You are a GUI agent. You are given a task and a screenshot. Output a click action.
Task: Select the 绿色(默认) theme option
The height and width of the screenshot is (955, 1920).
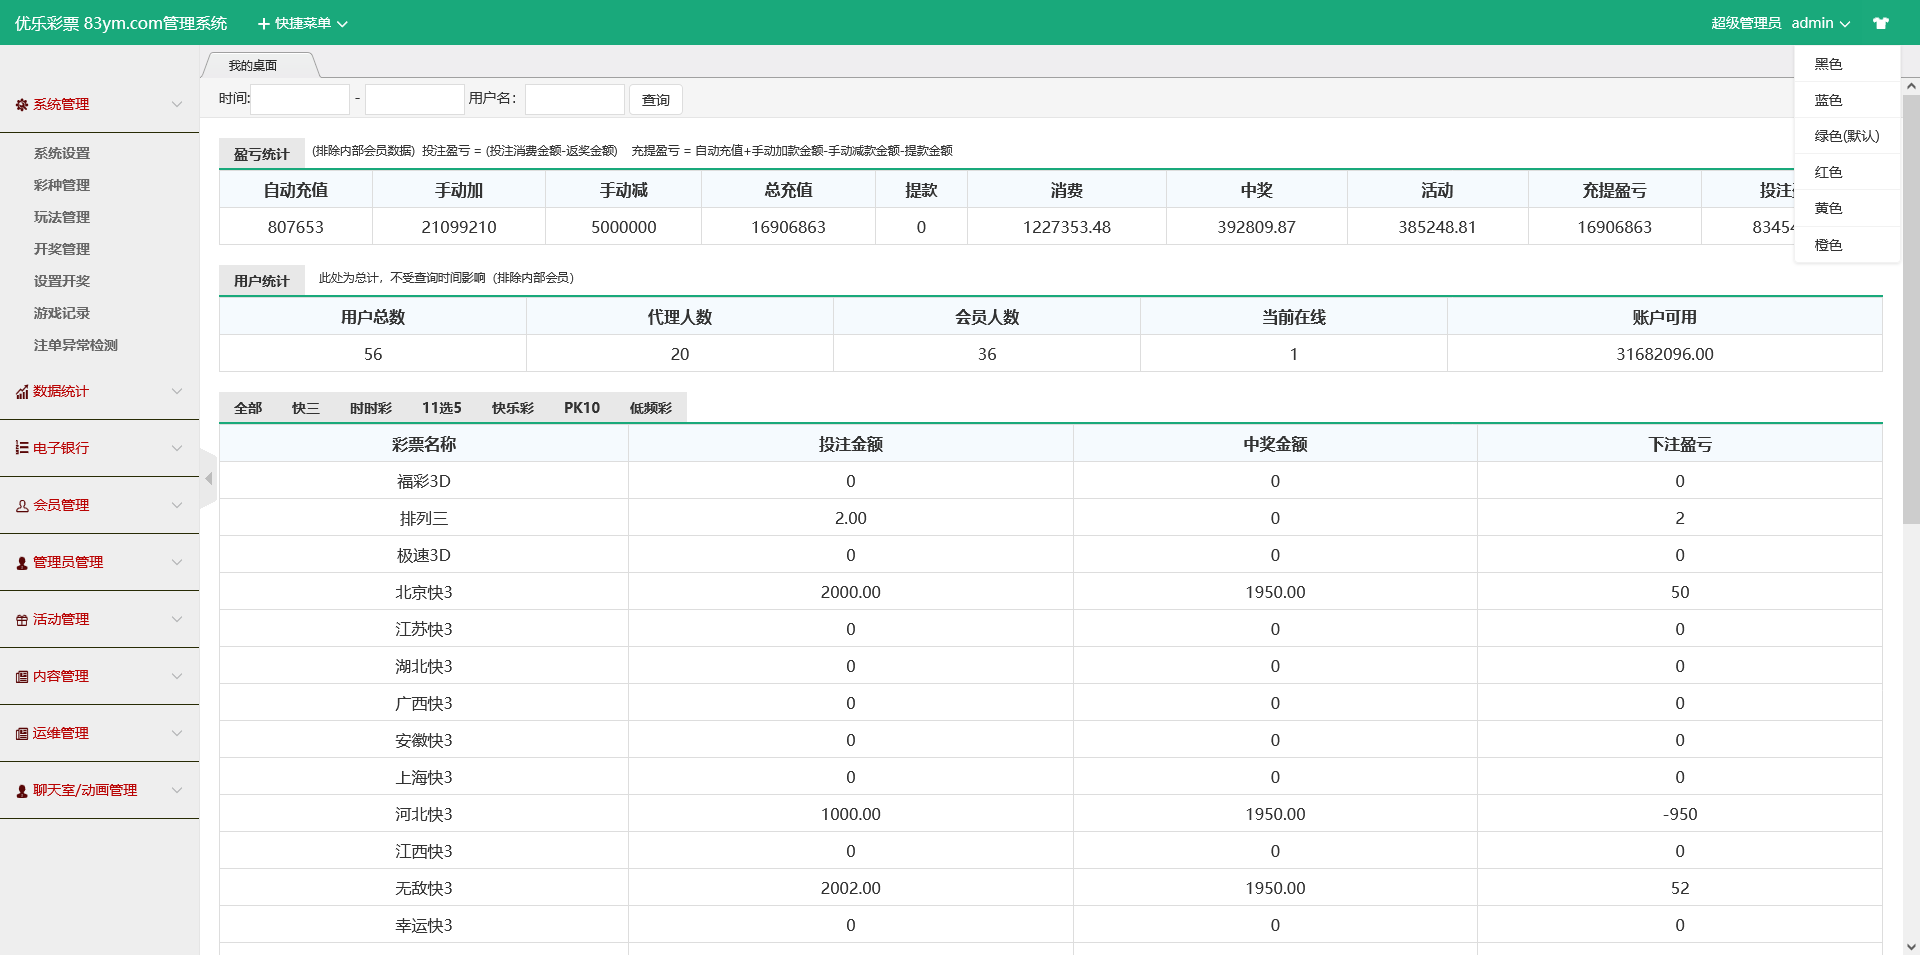click(1847, 136)
